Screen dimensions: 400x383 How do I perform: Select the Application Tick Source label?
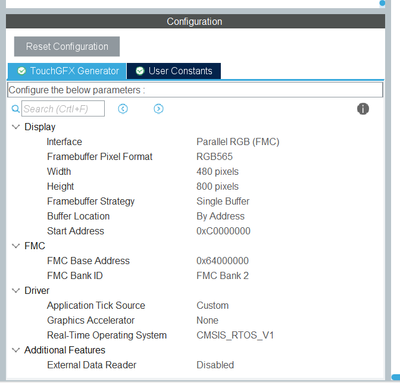click(96, 305)
